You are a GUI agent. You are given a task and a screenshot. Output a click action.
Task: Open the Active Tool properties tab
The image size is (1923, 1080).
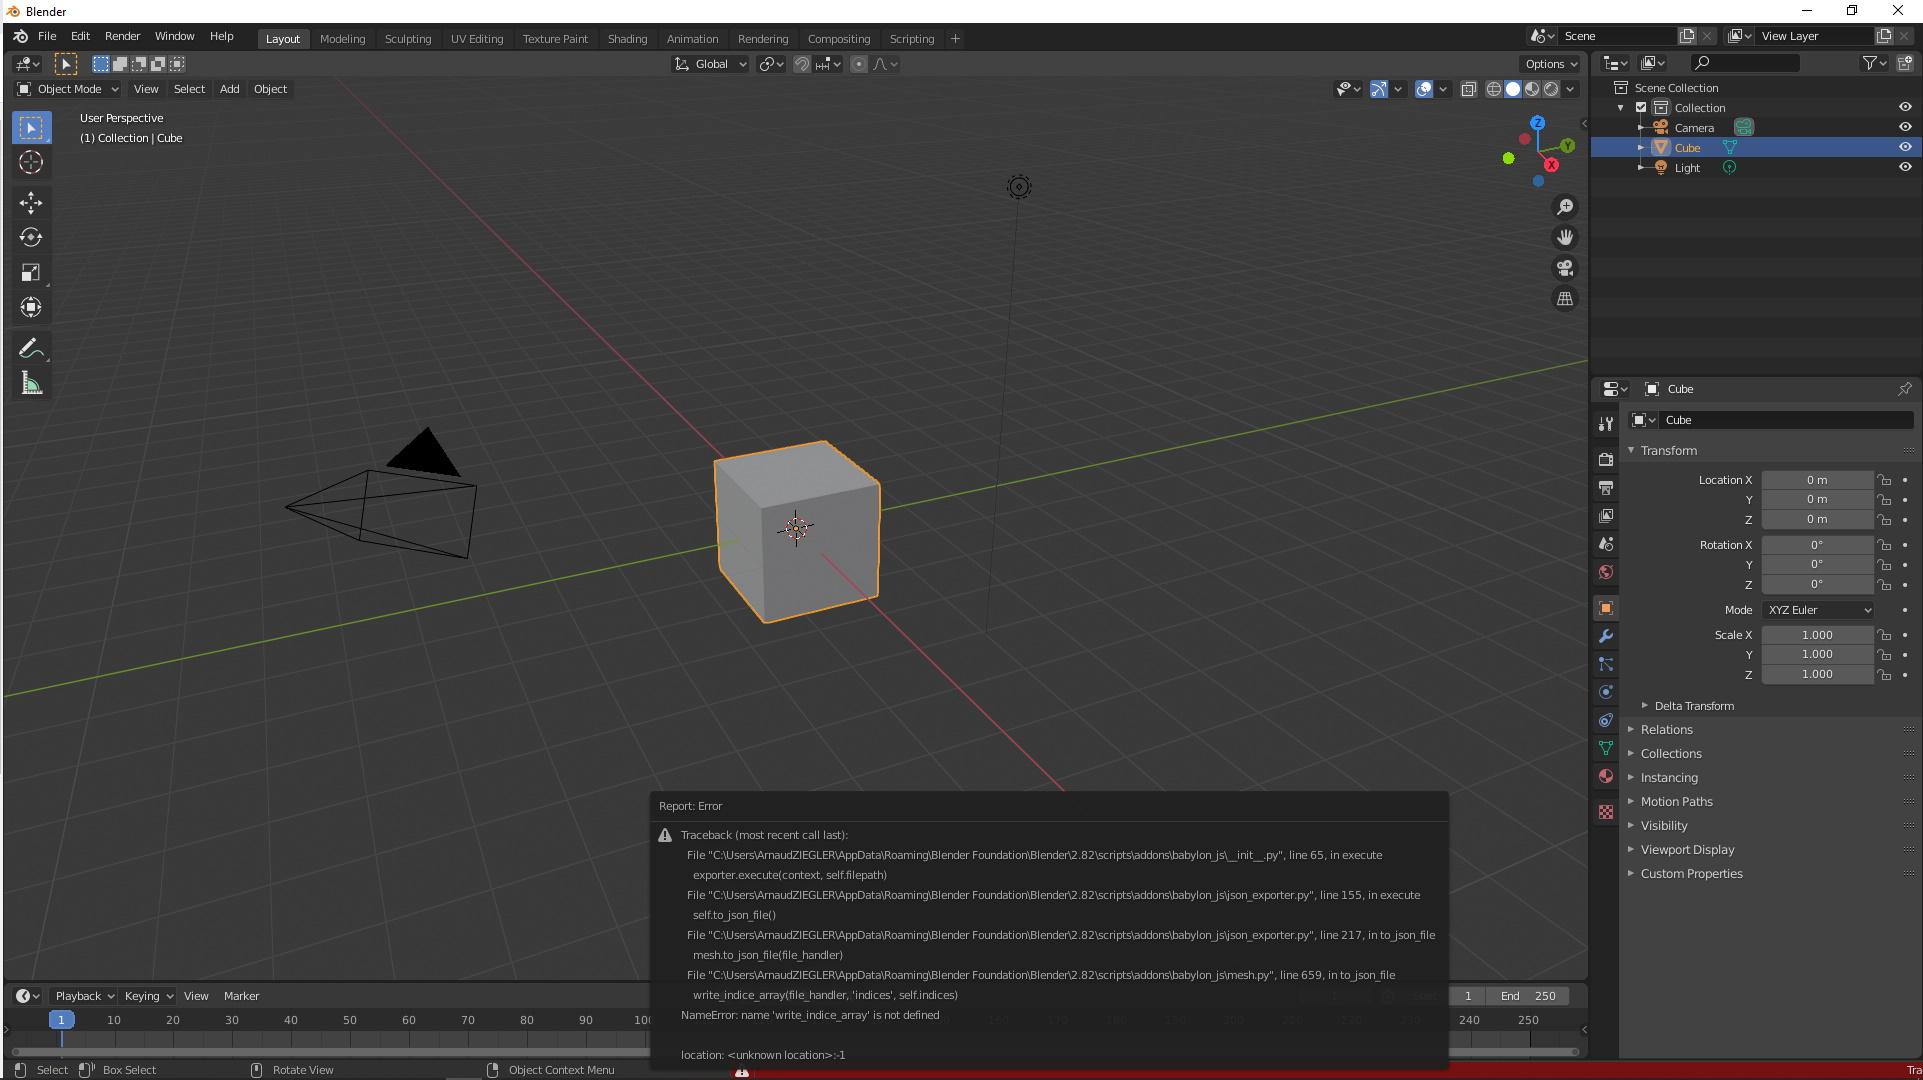tap(1606, 424)
